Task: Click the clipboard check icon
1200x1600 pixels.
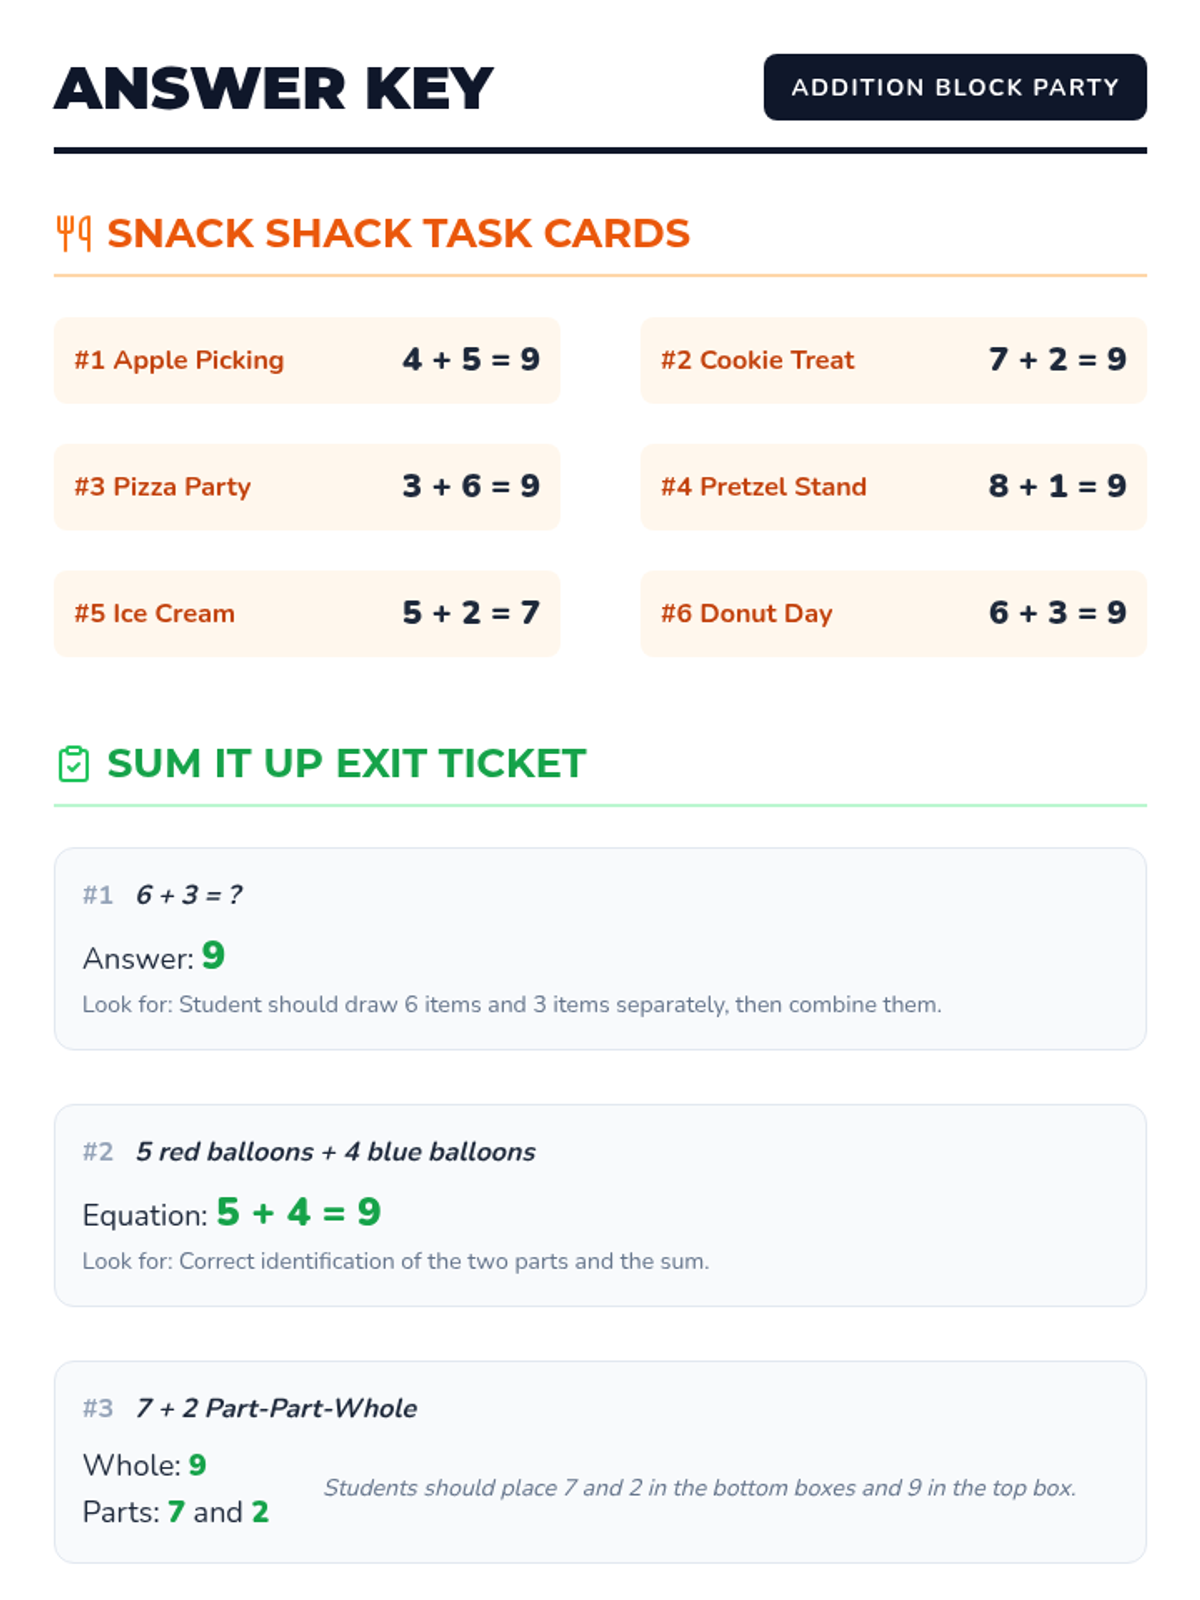Action: click(73, 764)
